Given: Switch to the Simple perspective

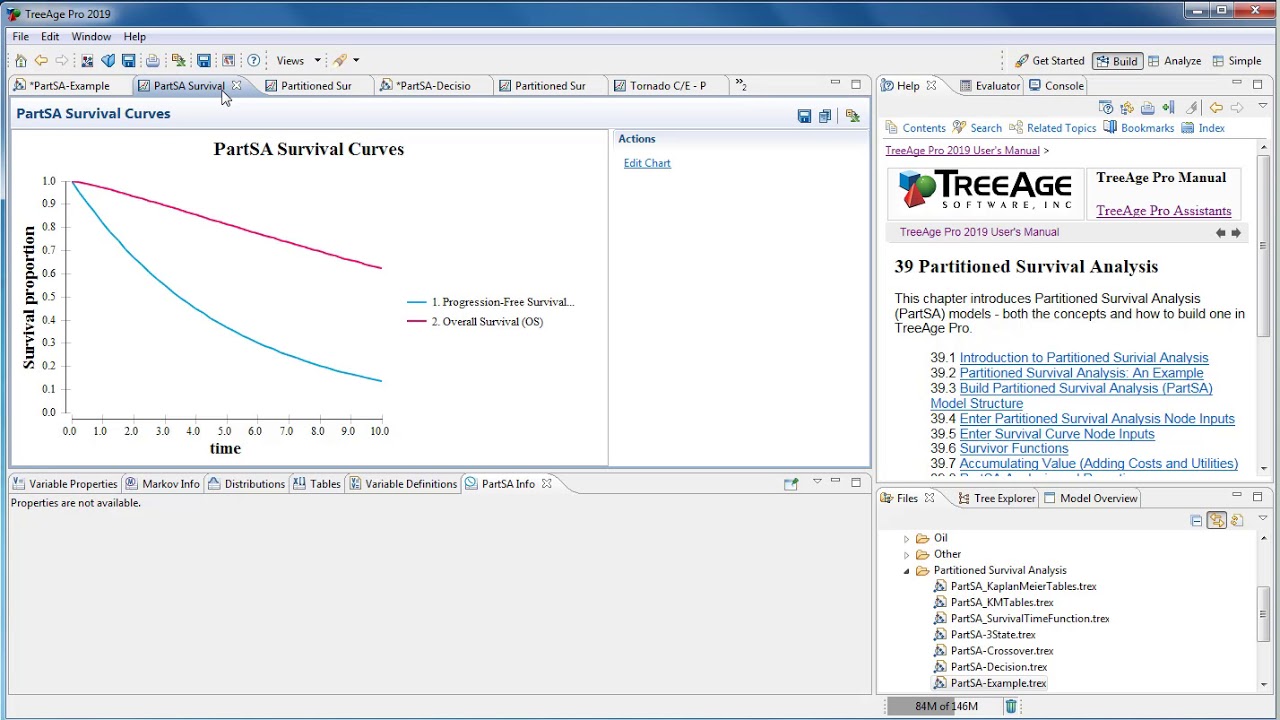Looking at the screenshot, I should tap(1236, 61).
